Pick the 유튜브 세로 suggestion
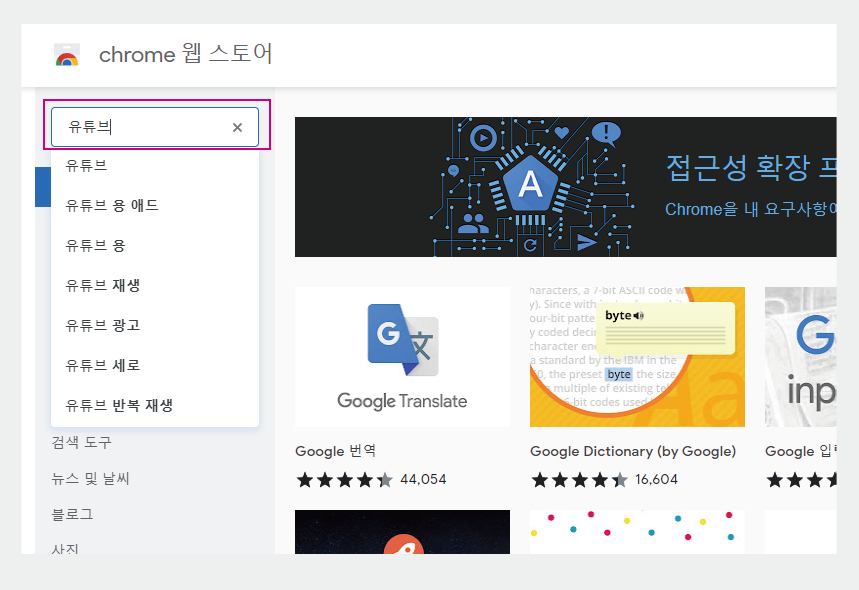 (155, 365)
